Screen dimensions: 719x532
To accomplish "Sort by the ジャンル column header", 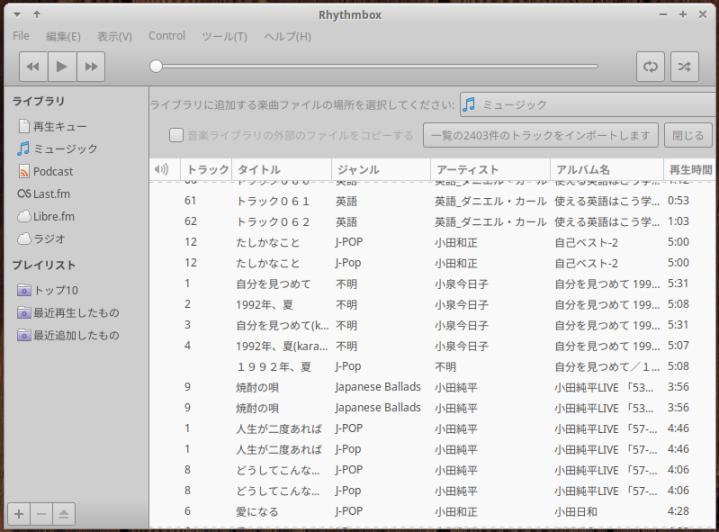I will click(x=381, y=170).
